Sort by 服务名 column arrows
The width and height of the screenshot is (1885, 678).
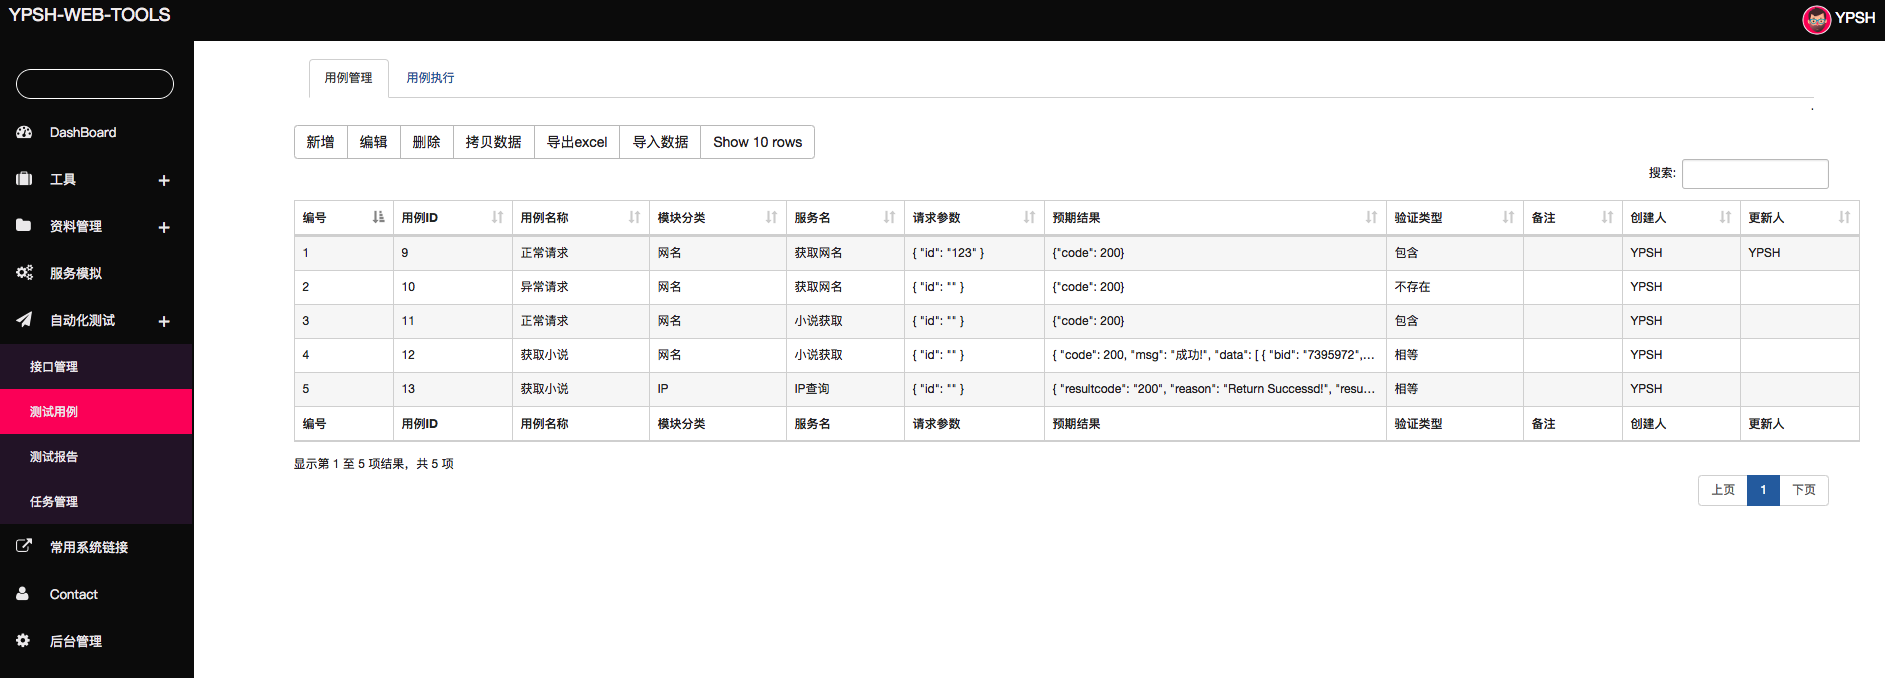[889, 217]
